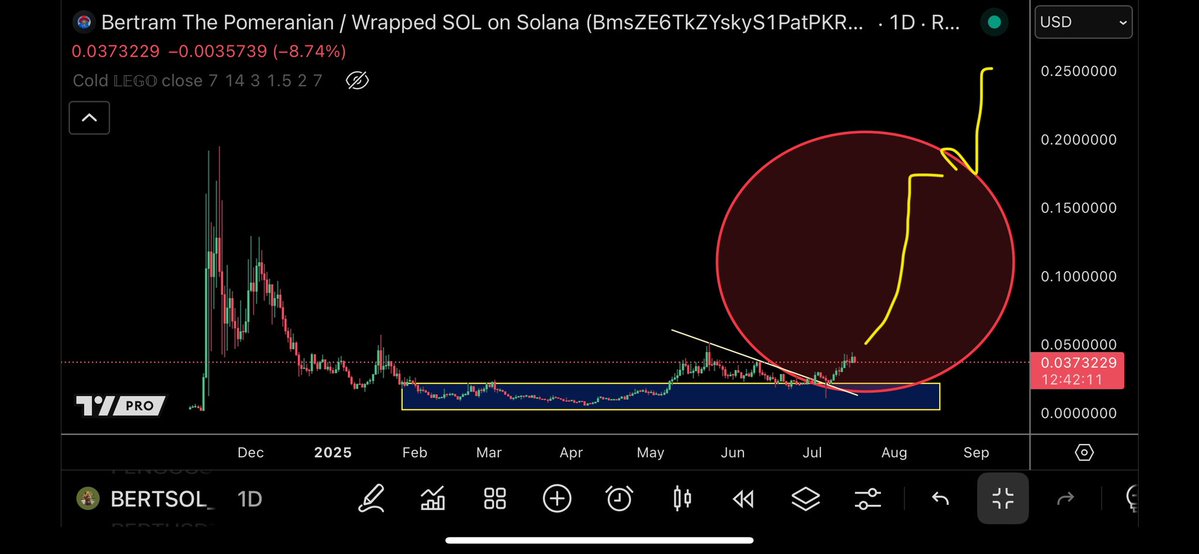Open the indicators chart icon
The image size is (1199, 554).
click(434, 500)
